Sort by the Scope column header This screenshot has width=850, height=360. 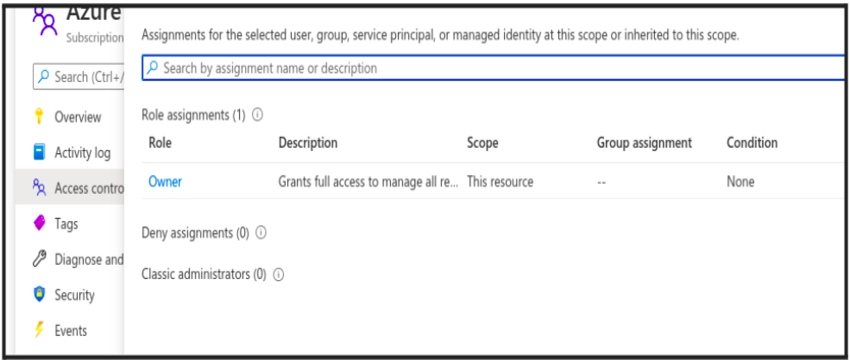coord(482,143)
